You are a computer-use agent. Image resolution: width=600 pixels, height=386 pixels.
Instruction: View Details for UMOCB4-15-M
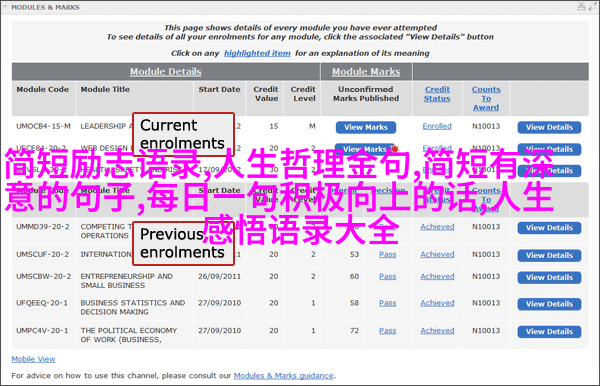pos(549,127)
